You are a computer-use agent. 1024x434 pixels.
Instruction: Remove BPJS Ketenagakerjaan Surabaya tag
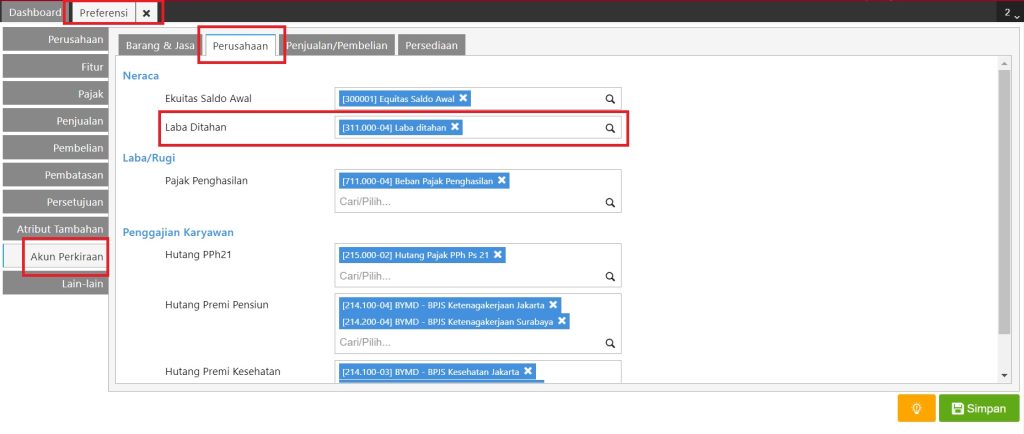[x=562, y=321]
